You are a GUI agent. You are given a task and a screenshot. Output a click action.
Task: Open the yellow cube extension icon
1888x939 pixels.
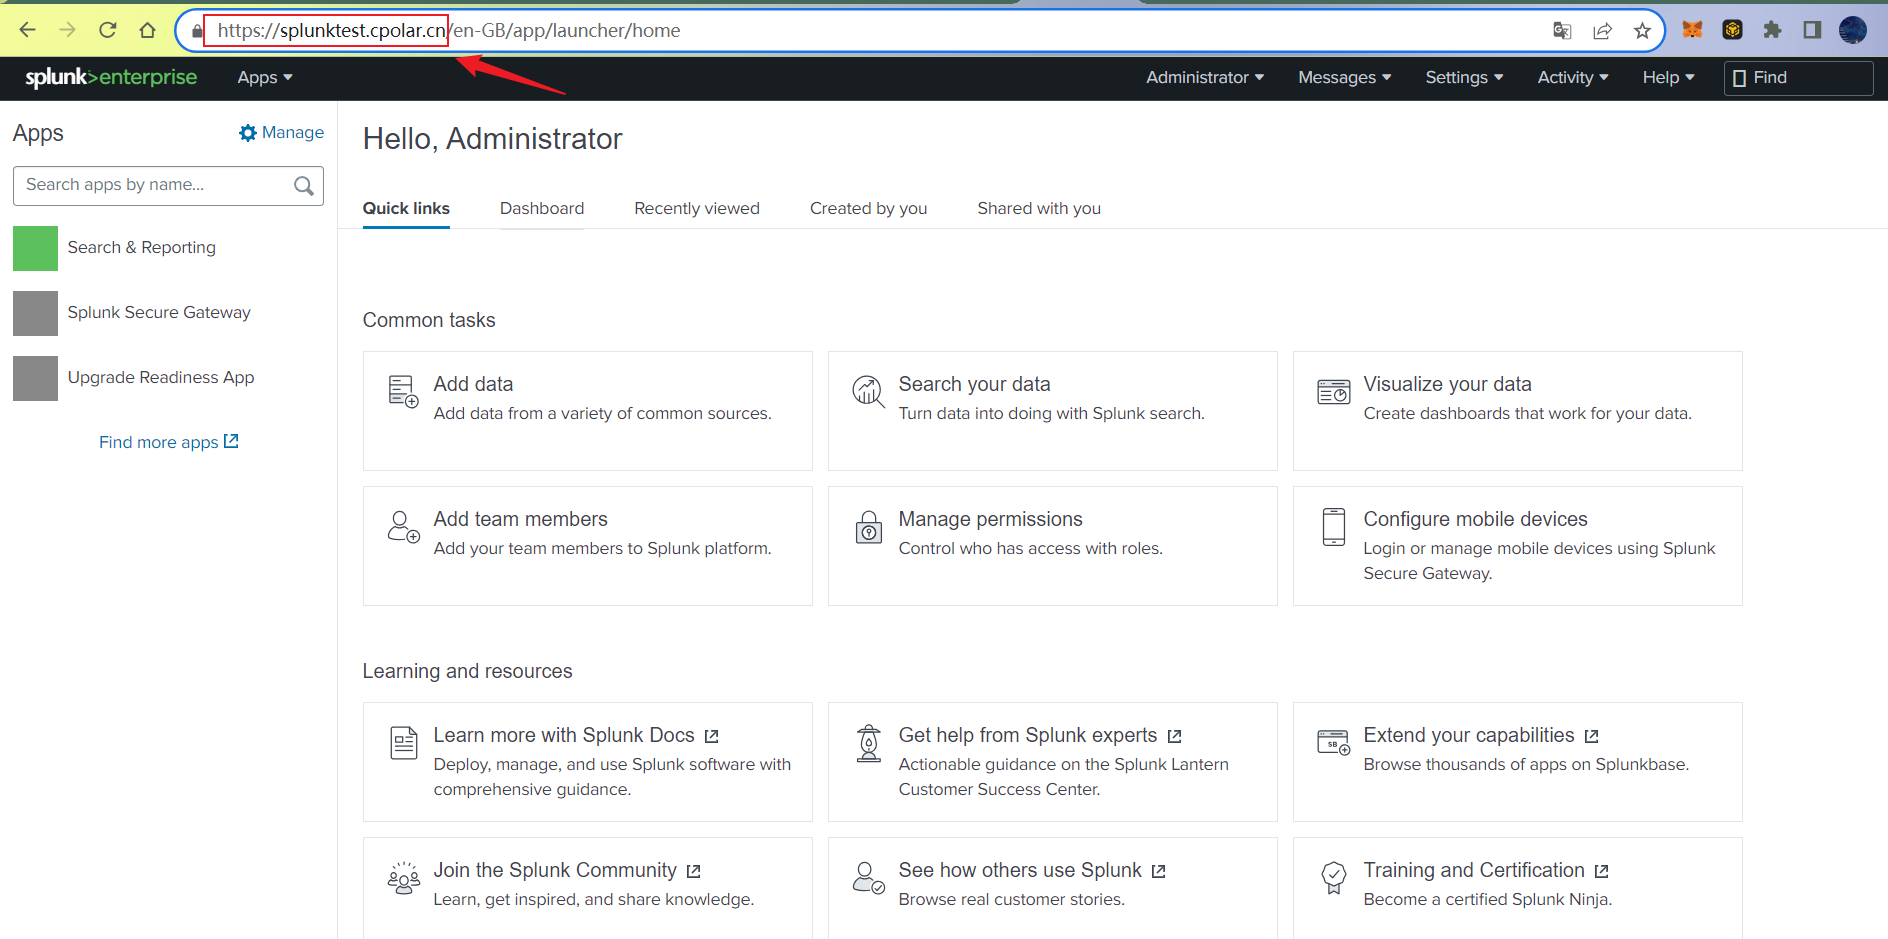pyautogui.click(x=1732, y=30)
